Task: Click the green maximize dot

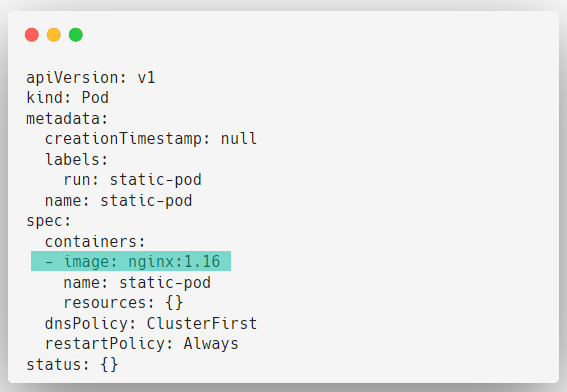Action: click(x=76, y=35)
